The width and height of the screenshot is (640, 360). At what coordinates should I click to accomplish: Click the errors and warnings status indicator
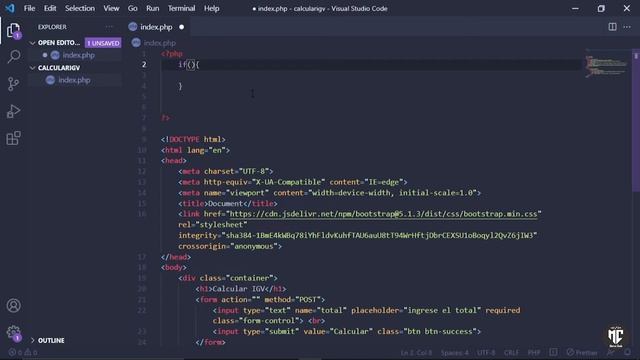pyautogui.click(x=23, y=352)
